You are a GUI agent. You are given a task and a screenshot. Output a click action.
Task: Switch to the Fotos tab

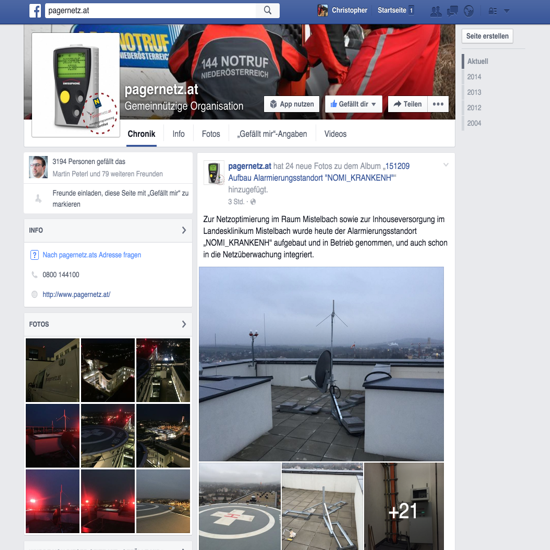[x=211, y=134]
